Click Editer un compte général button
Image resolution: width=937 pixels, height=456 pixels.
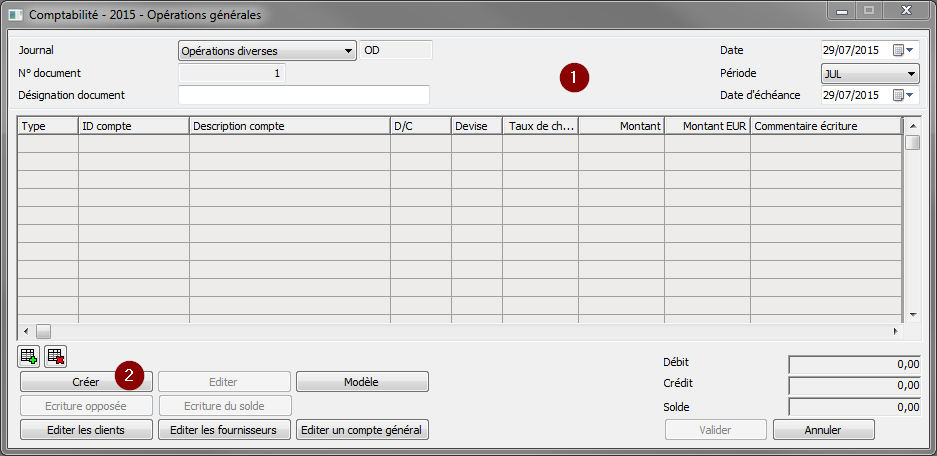point(362,430)
